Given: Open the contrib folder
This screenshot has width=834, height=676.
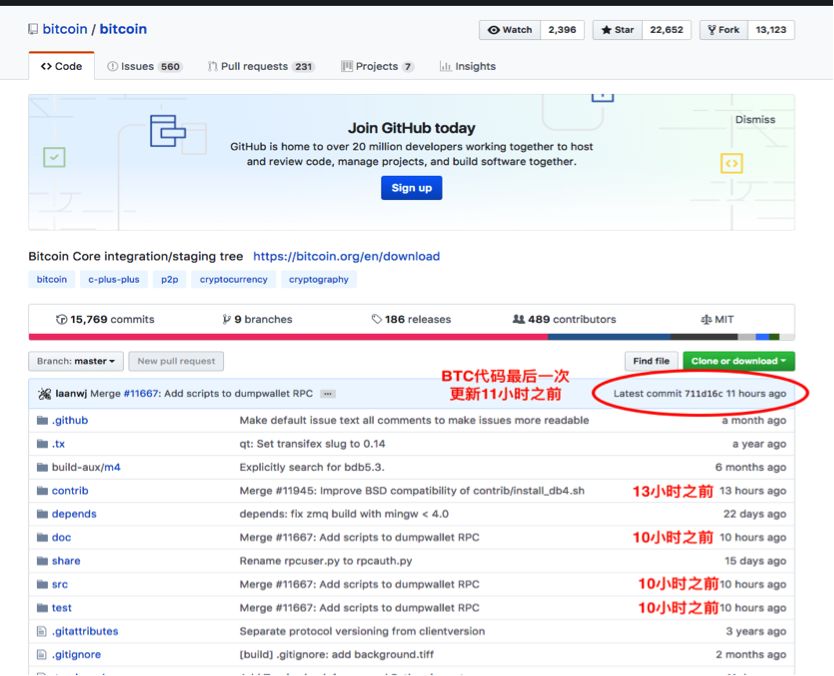Looking at the screenshot, I should (x=70, y=490).
